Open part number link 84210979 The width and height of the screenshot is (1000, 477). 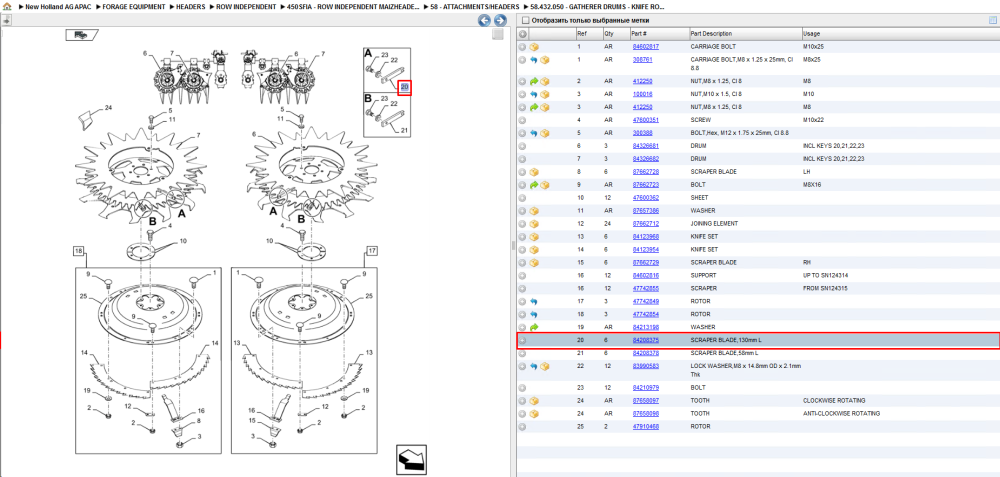coord(646,388)
